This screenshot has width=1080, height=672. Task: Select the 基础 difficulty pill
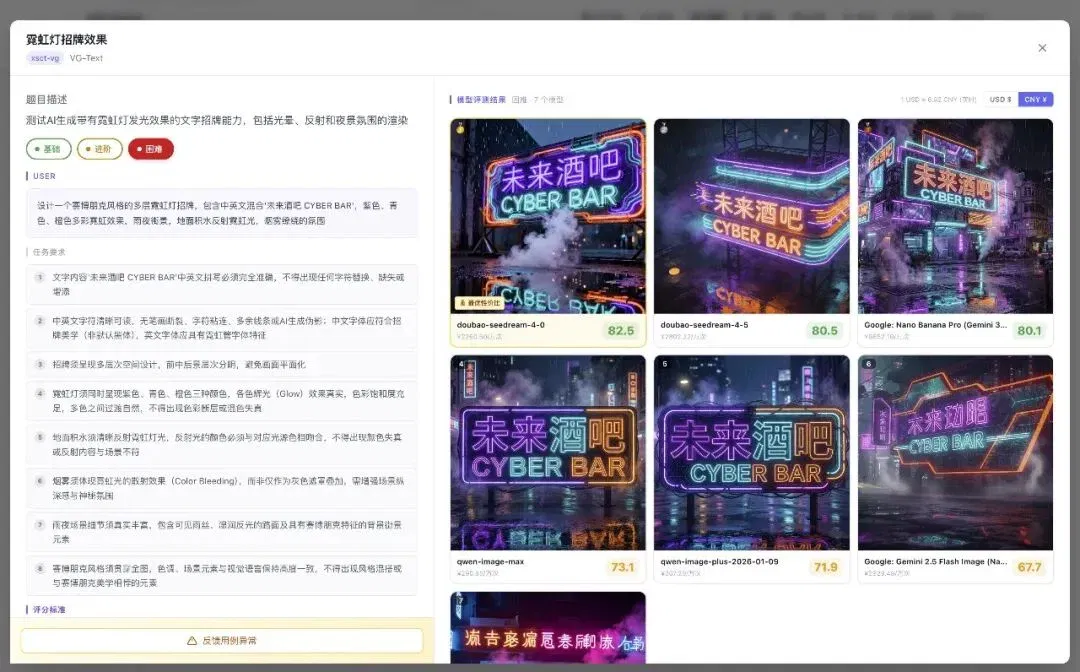(48, 149)
